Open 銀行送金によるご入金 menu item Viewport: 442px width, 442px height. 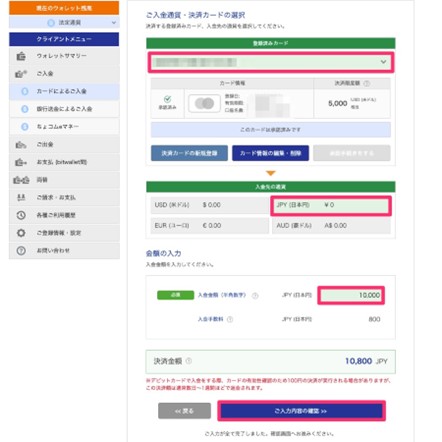tap(64, 109)
